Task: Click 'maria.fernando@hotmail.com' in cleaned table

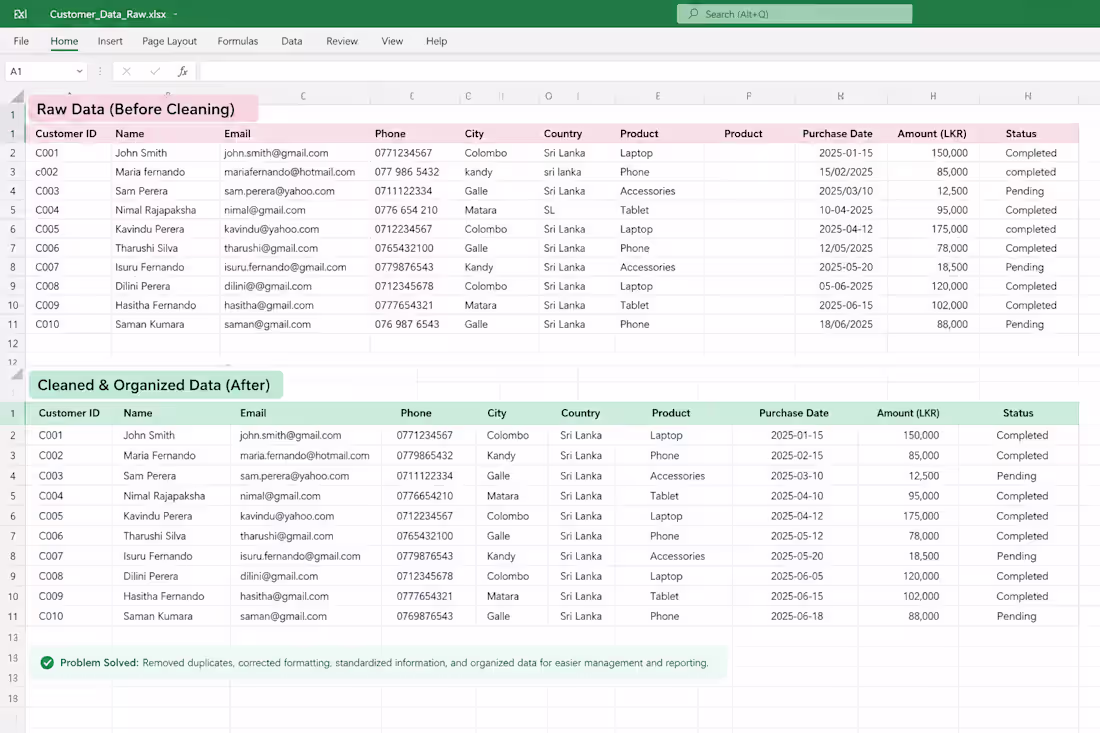Action: click(x=304, y=455)
